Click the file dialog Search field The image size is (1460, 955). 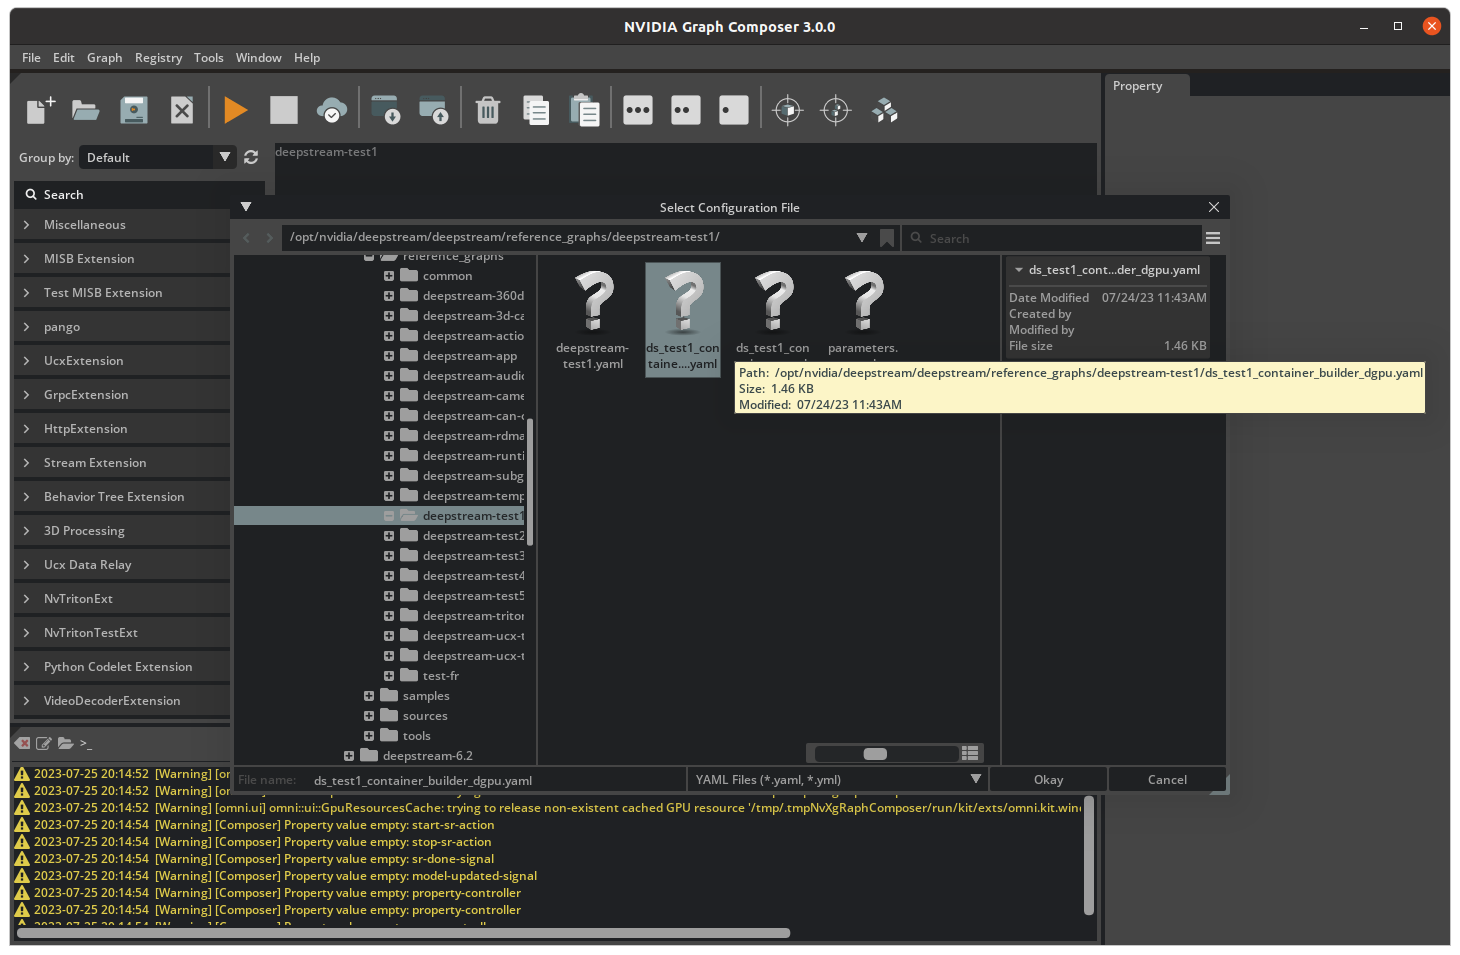1052,238
